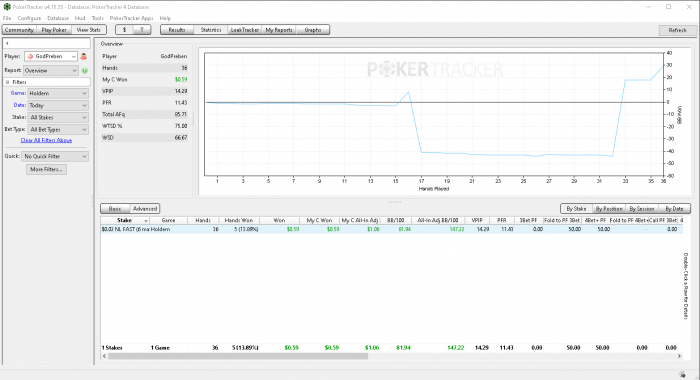Collapse the Filters section

(x=7, y=82)
